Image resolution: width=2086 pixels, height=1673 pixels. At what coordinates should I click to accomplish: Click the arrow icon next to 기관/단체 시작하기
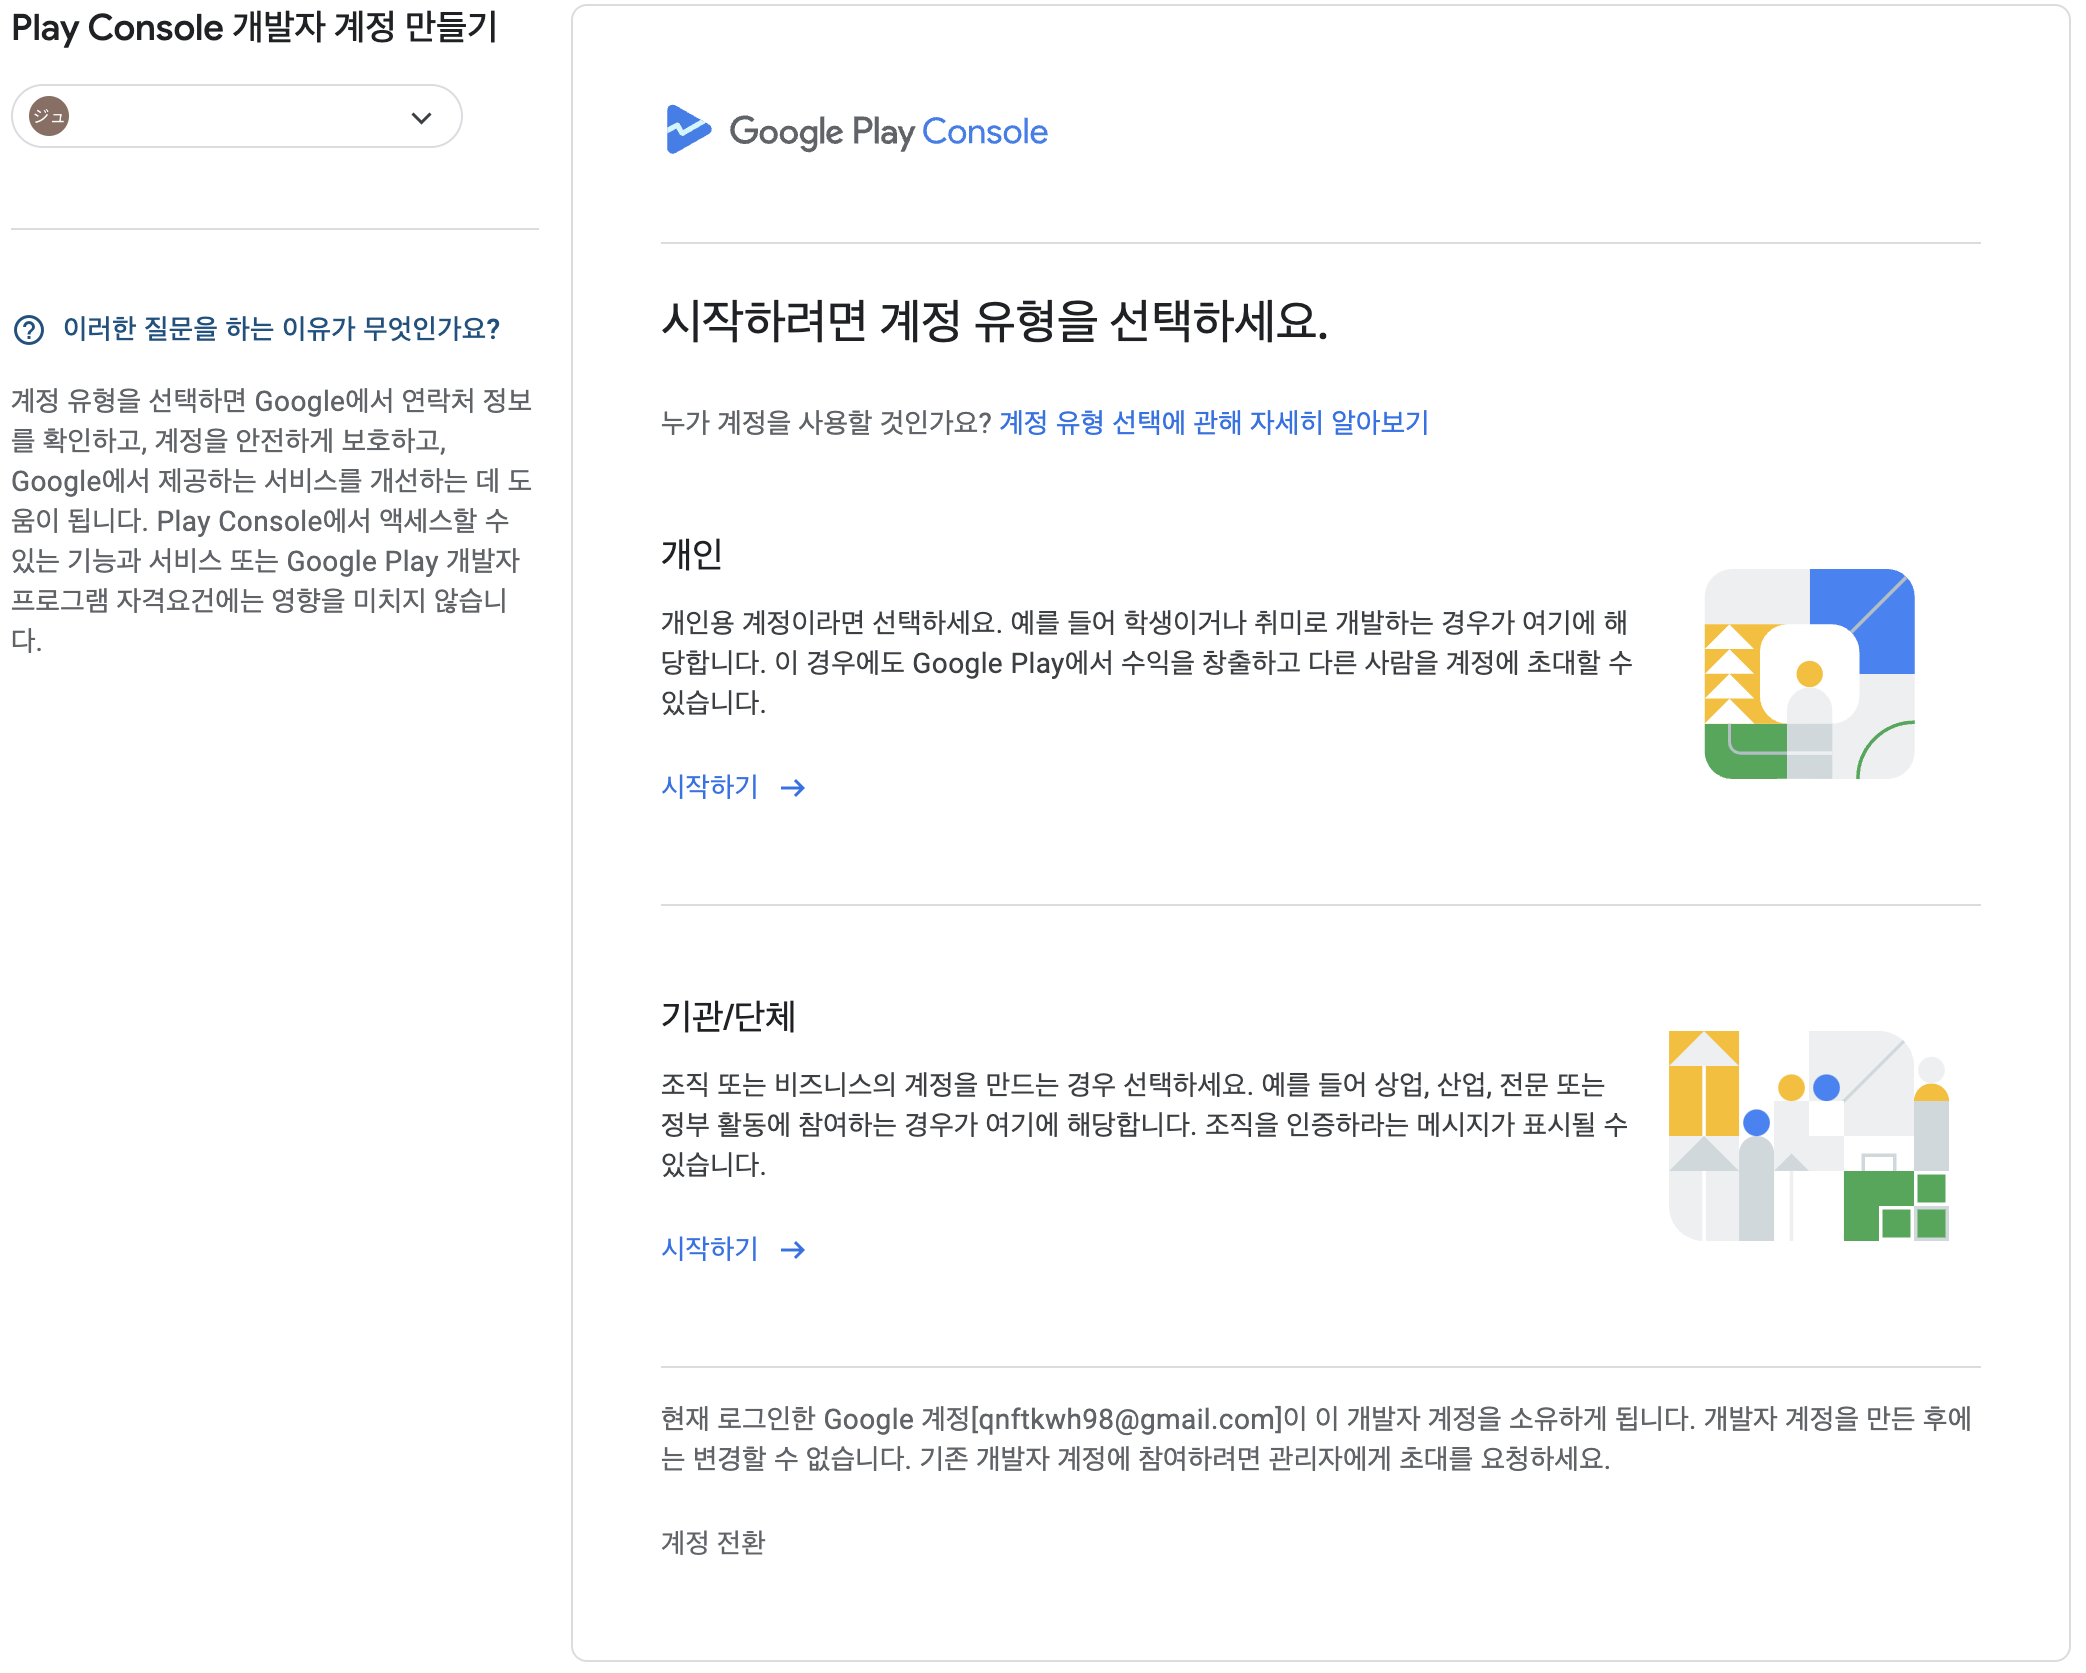point(793,1251)
